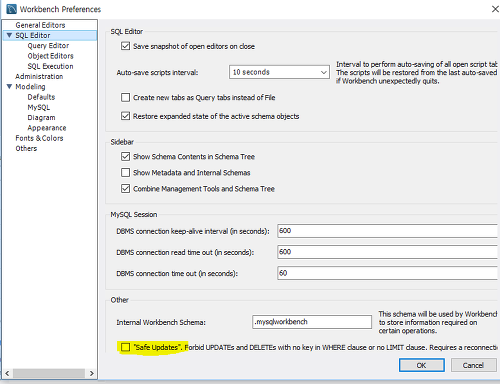Viewport: 500px width, 384px height.
Task: Click the sidebar horizontal scrollbar thumb
Action: 49,373
